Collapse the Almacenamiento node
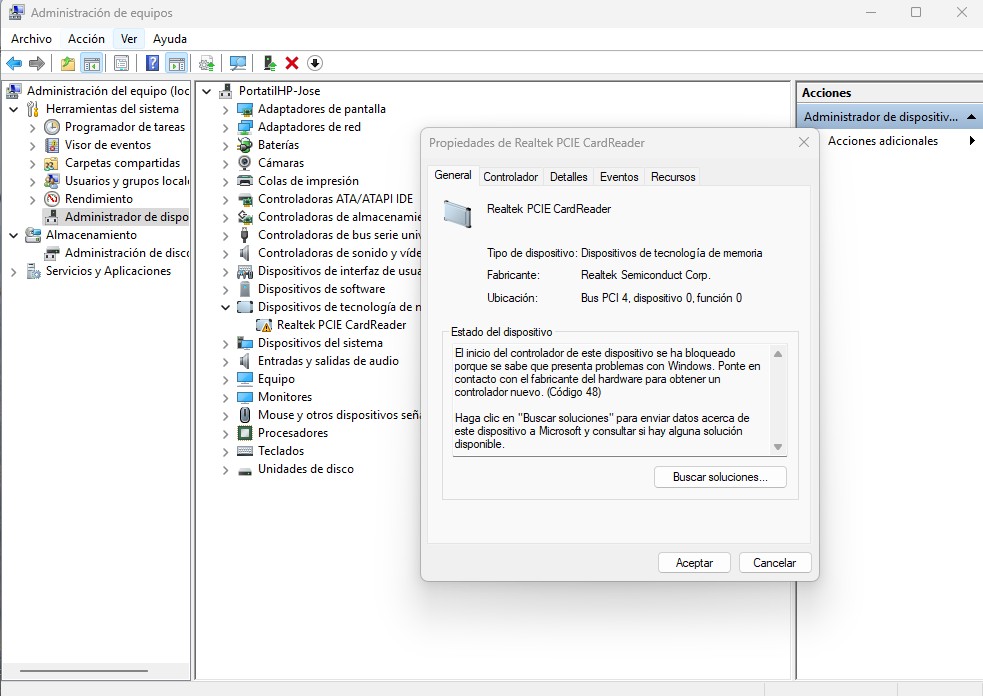Image resolution: width=983 pixels, height=696 pixels. click(14, 236)
